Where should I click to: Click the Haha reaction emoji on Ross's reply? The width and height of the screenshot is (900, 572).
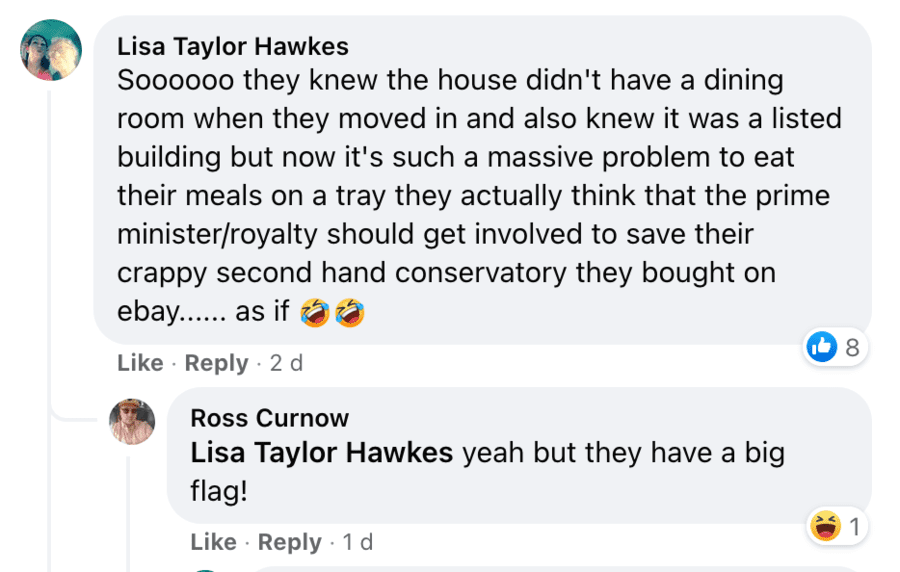[826, 525]
